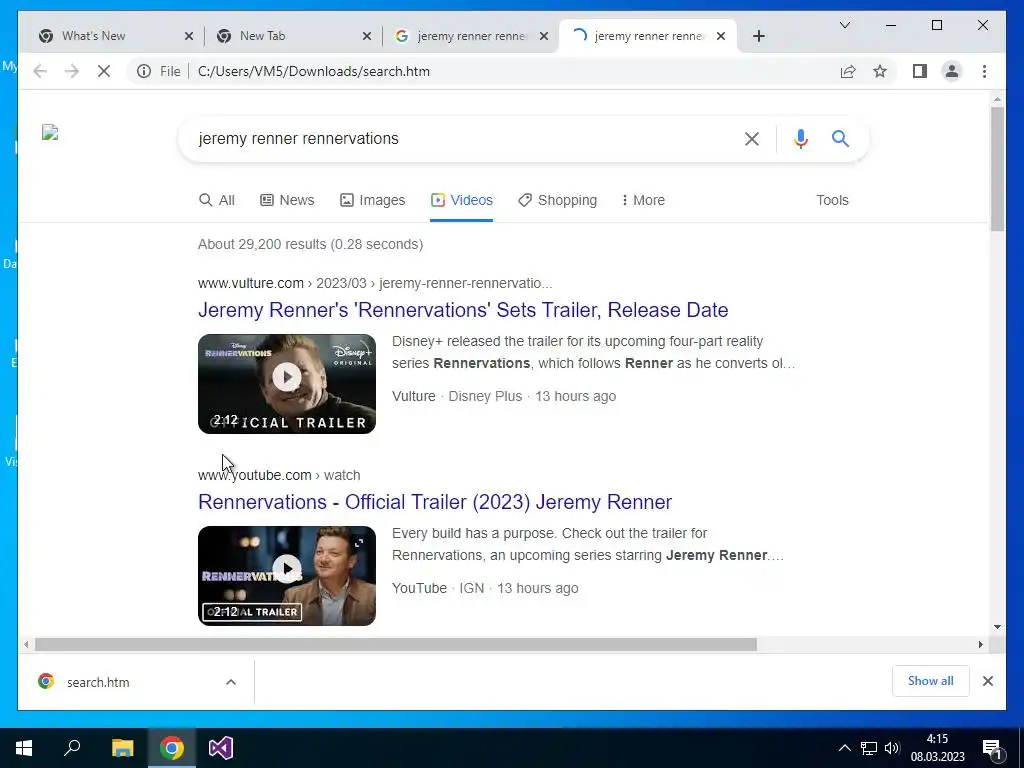Image resolution: width=1024 pixels, height=768 pixels.
Task: Open search Tools
Action: pyautogui.click(x=832, y=200)
